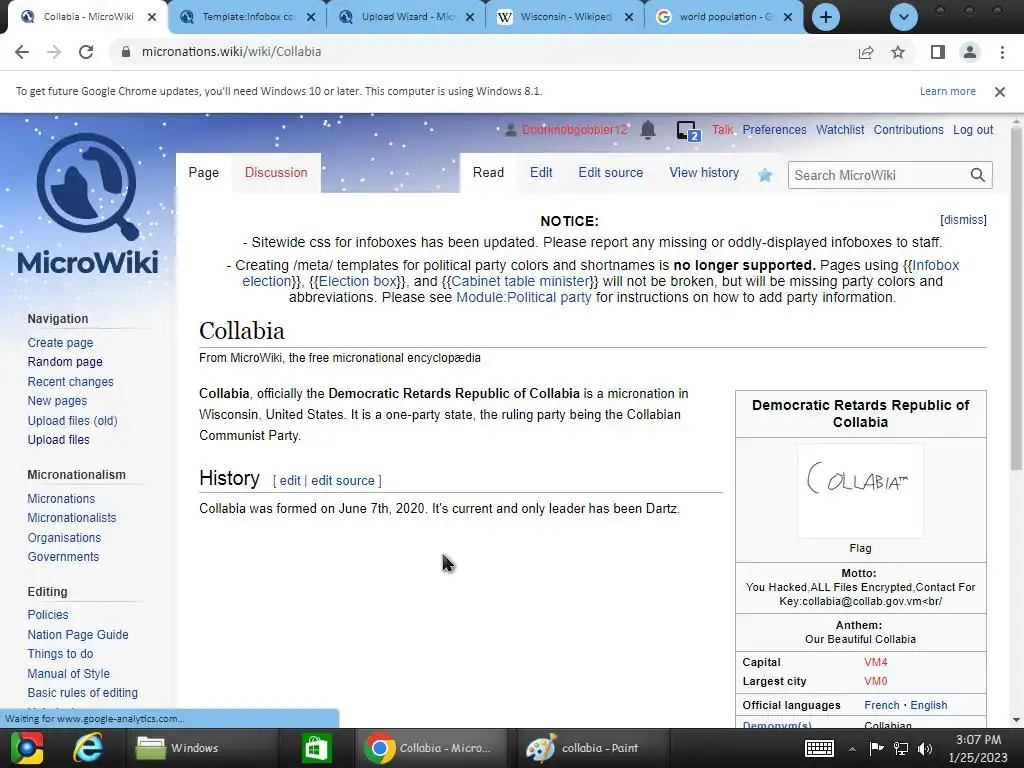Open the notices monitor icon with badge 2
Viewport: 1024px width, 768px height.
(688, 131)
